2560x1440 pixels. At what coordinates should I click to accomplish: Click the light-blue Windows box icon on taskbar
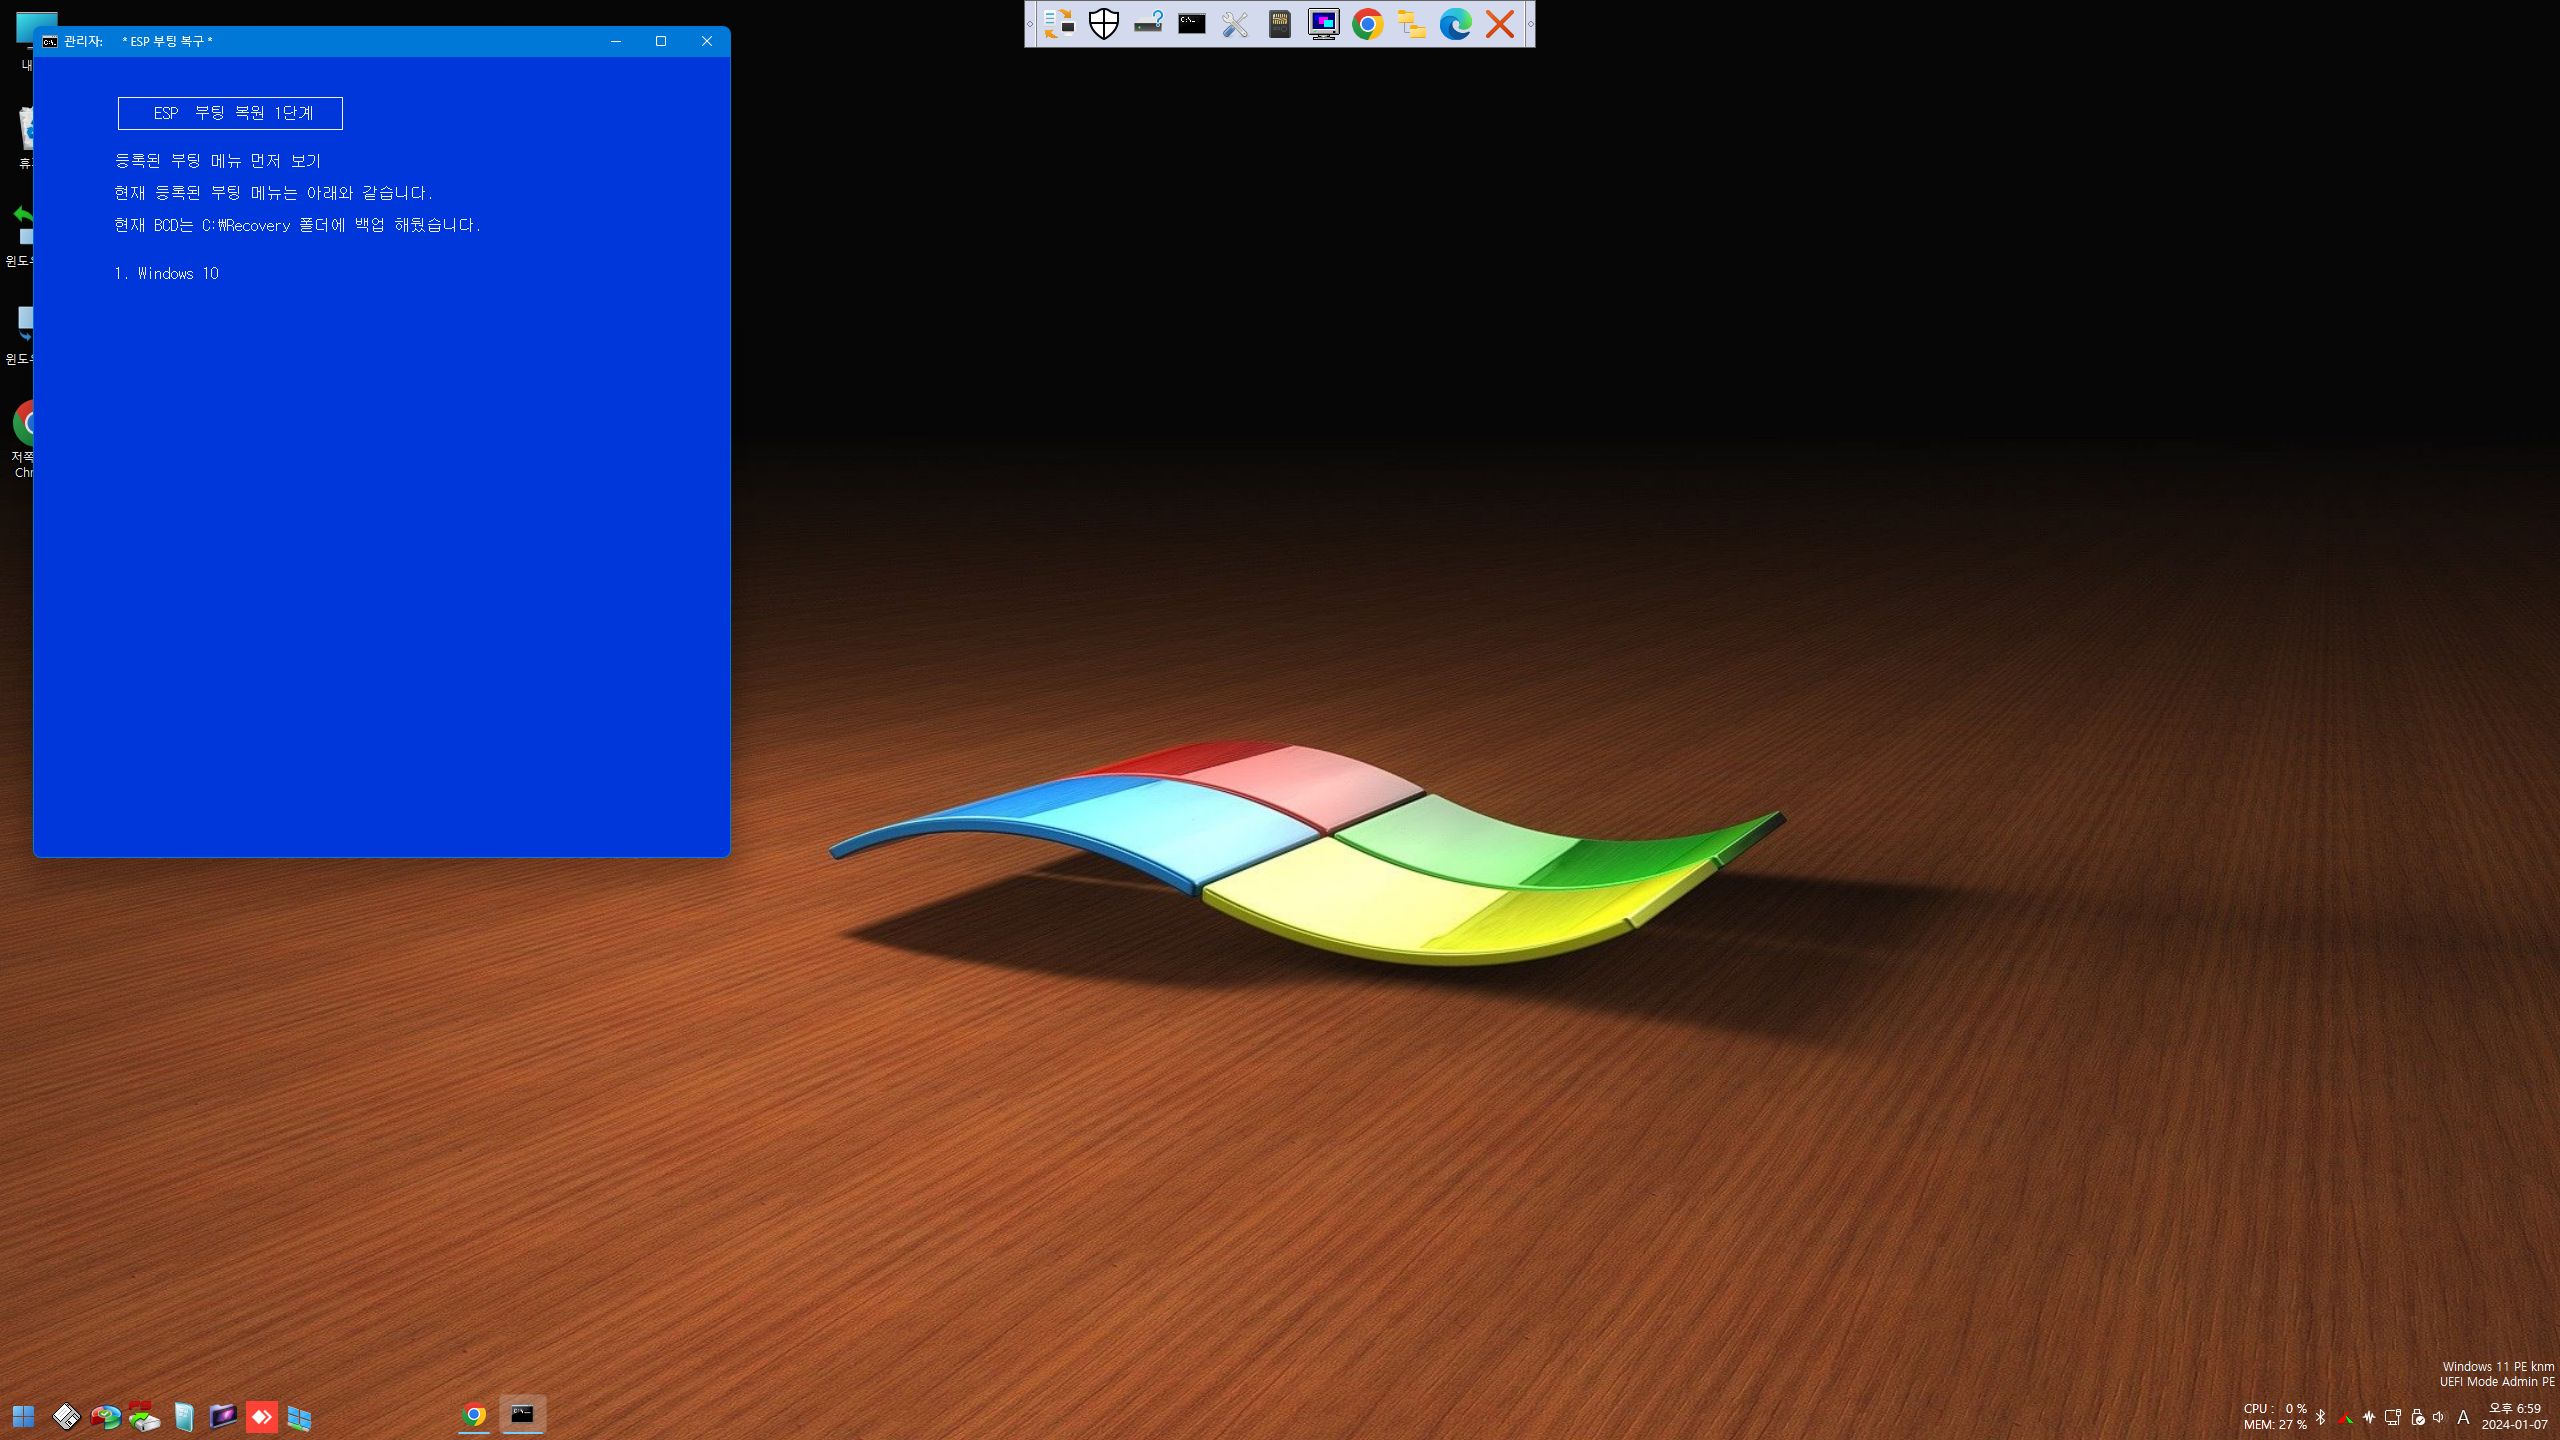pos(184,1416)
